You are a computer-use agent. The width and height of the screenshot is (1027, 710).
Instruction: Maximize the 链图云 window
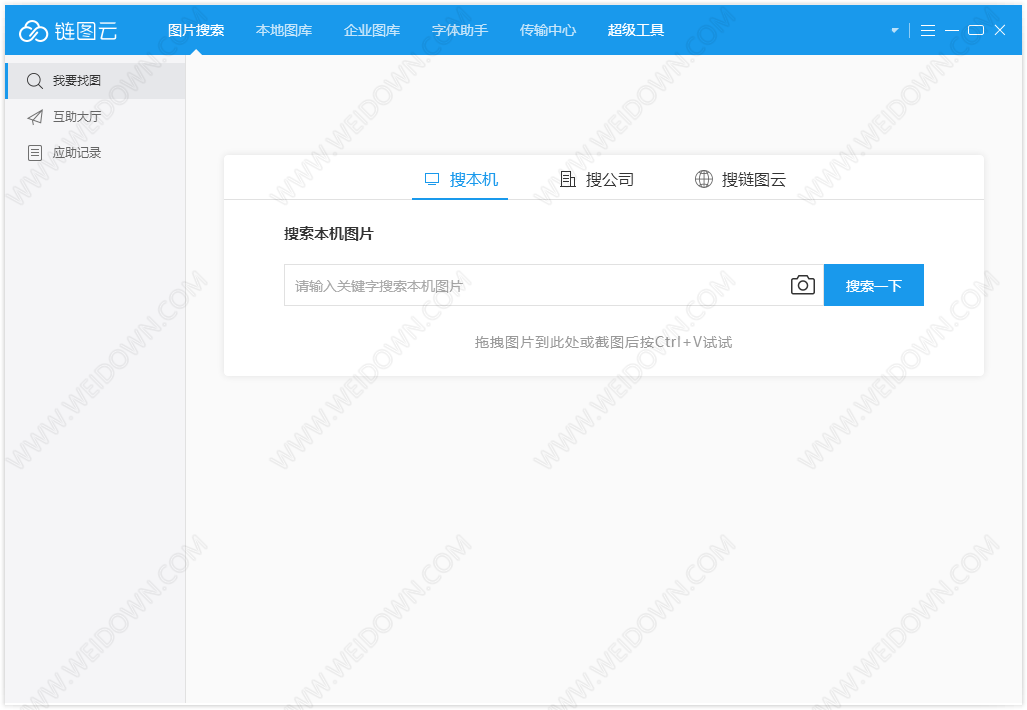point(976,30)
